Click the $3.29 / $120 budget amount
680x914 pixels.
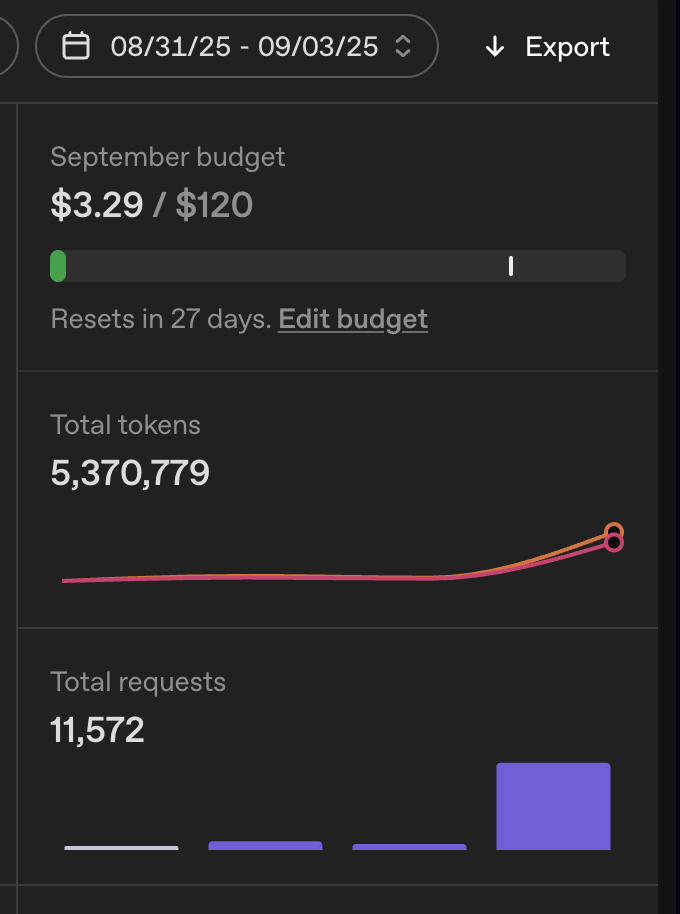(151, 205)
